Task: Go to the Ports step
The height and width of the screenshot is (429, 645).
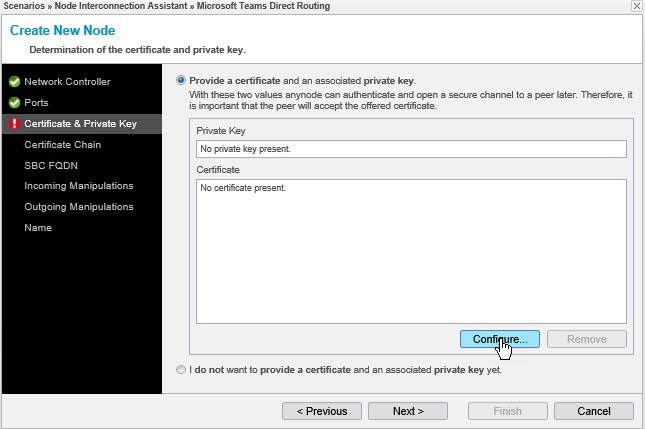Action: (37, 102)
